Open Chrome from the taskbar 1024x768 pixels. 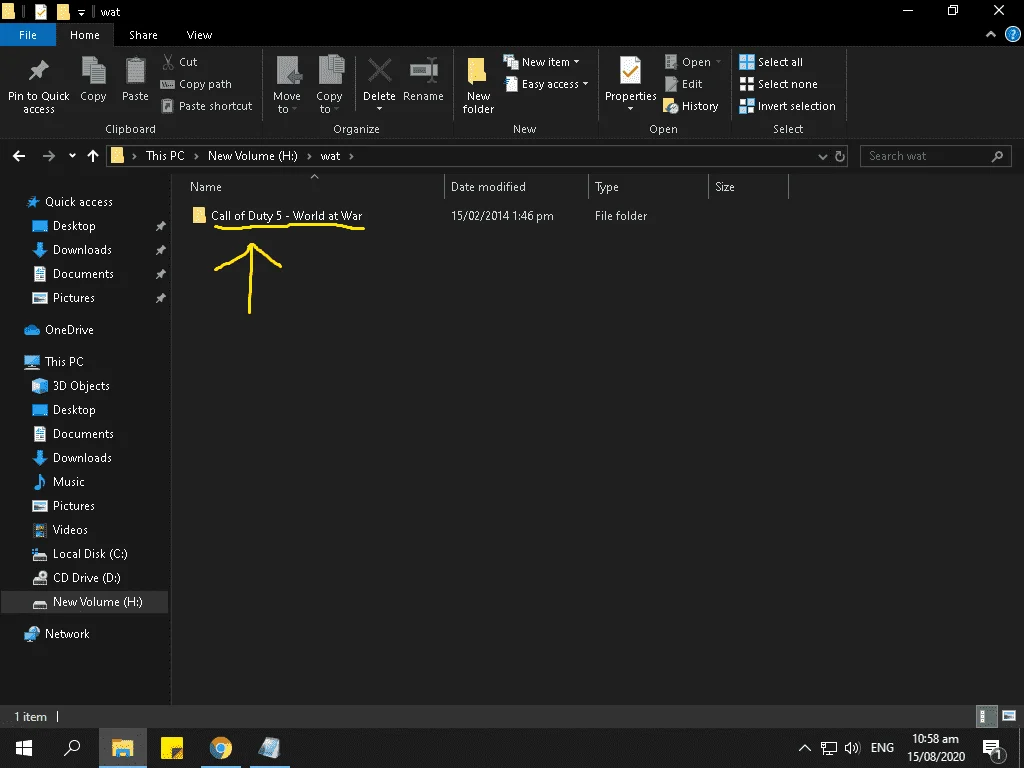click(x=221, y=748)
